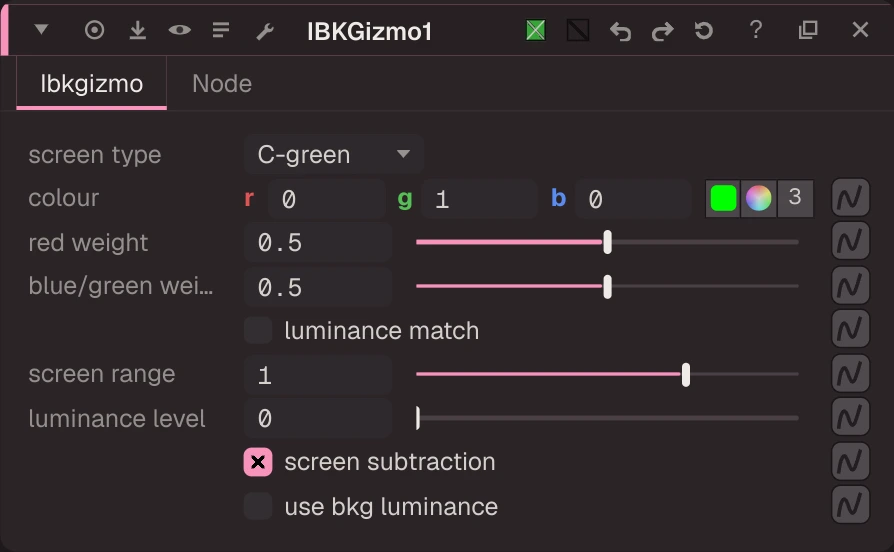Image resolution: width=894 pixels, height=552 pixels.
Task: Open the colour wheel picker button
Action: click(758, 198)
